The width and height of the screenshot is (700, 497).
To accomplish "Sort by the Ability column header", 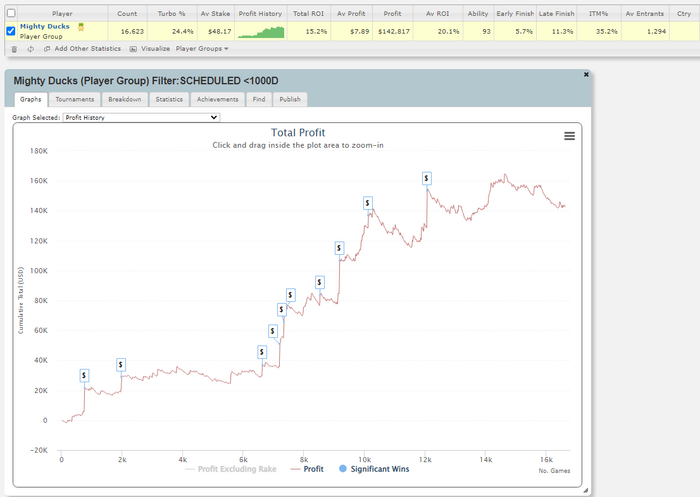I will (478, 13).
